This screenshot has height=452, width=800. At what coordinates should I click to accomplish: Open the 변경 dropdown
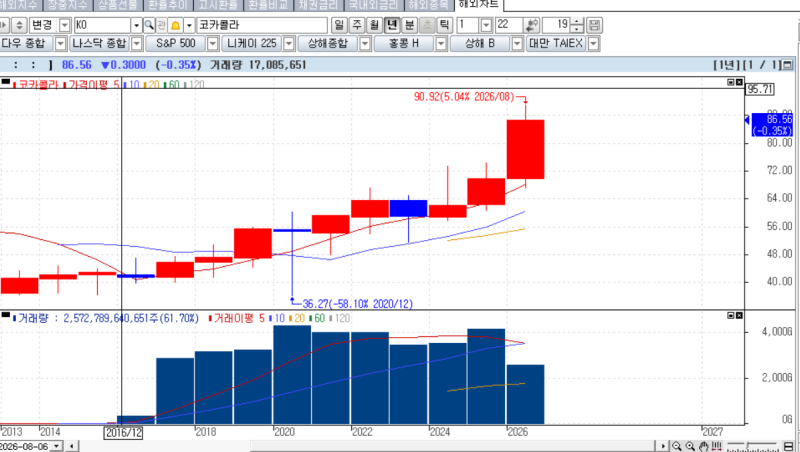point(65,25)
